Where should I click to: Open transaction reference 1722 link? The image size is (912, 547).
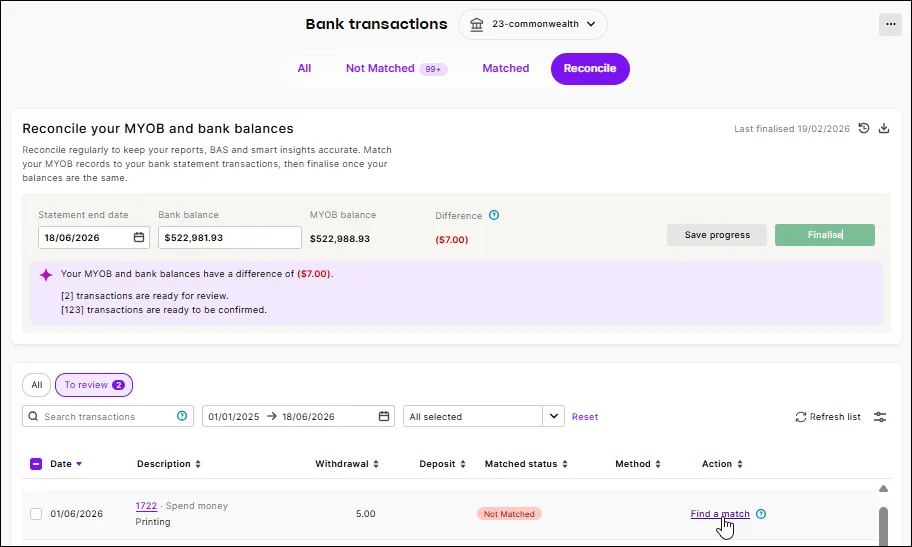(x=146, y=506)
